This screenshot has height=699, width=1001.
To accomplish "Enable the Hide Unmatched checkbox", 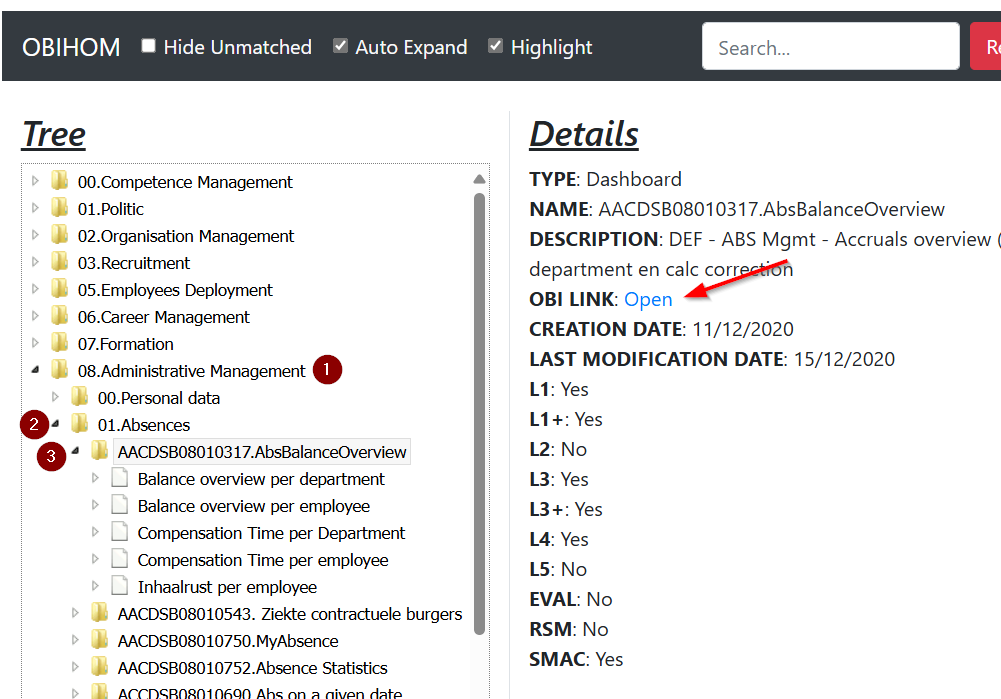I will (148, 46).
